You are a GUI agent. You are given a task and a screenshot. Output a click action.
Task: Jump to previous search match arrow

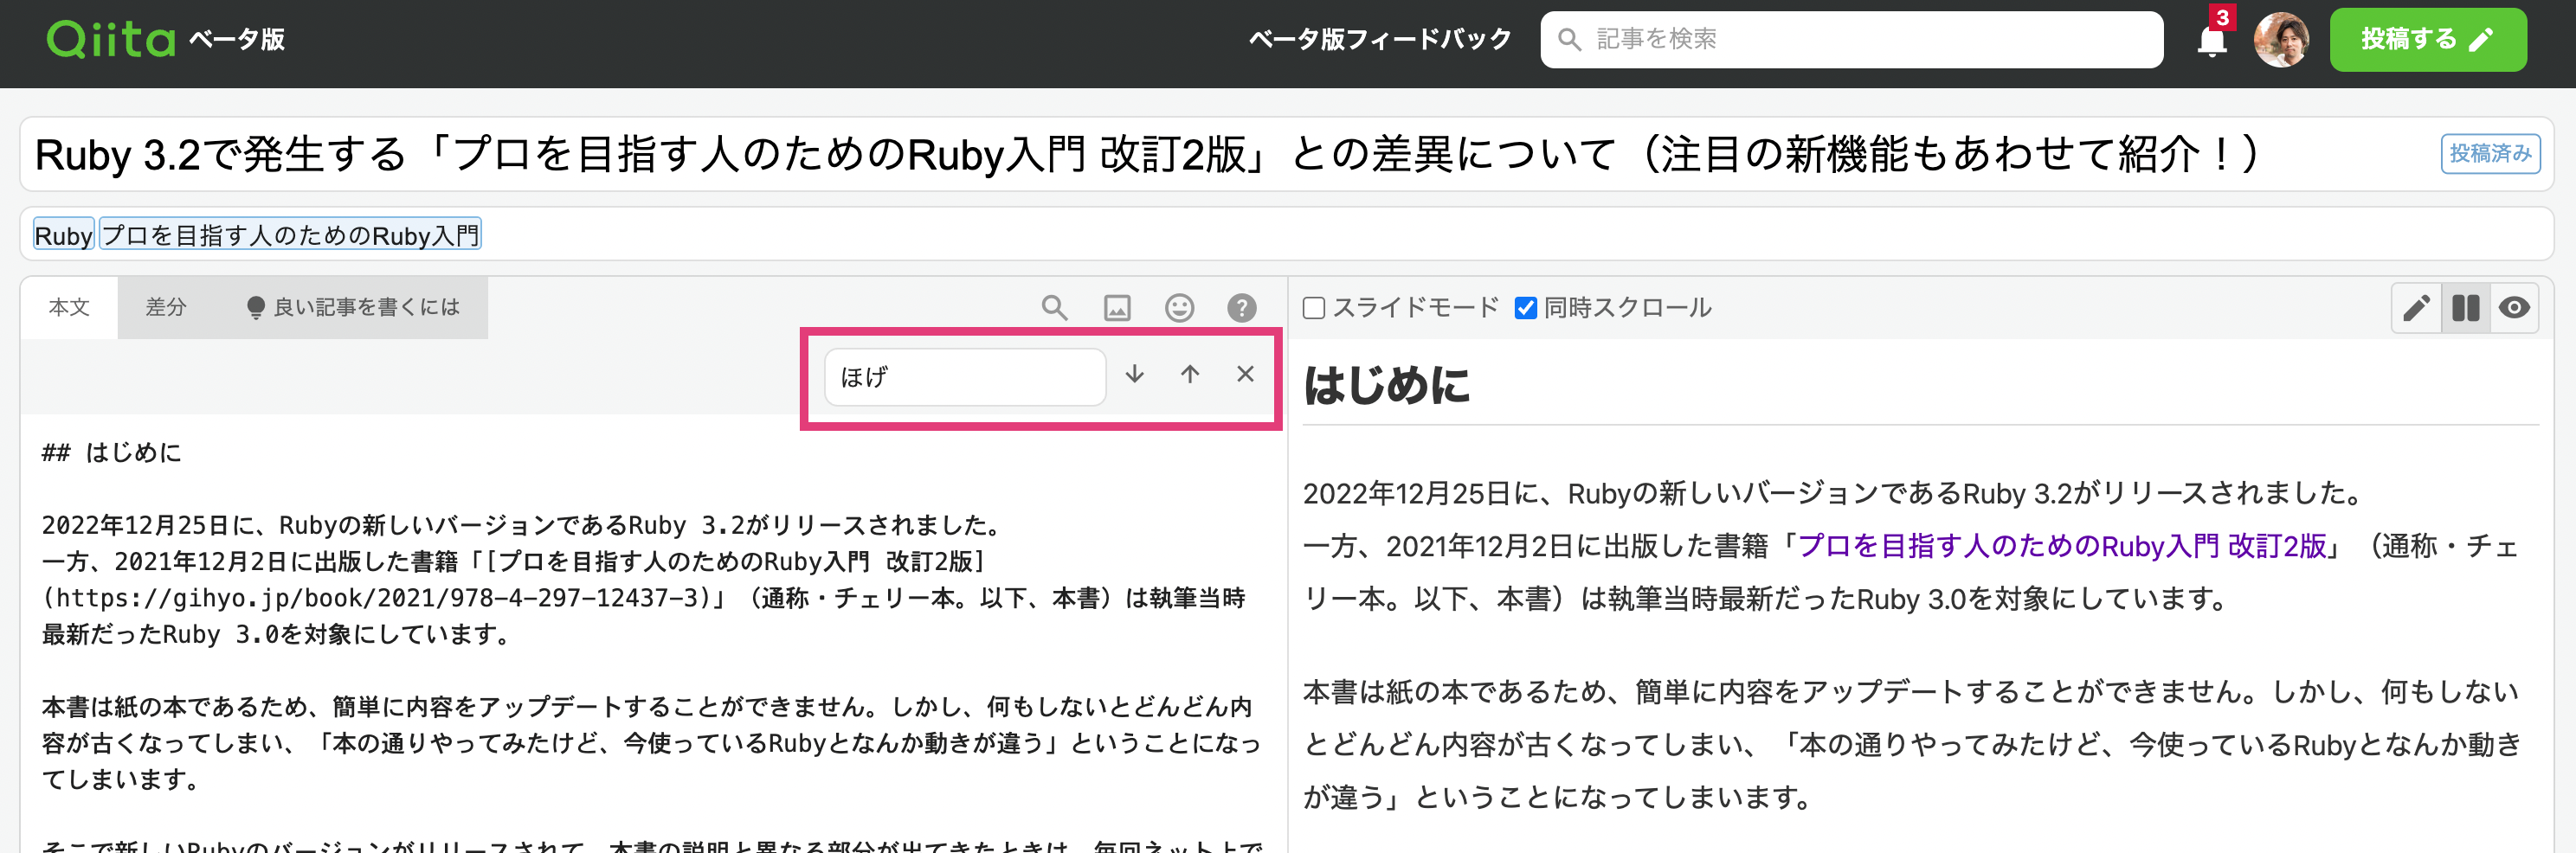click(1189, 374)
